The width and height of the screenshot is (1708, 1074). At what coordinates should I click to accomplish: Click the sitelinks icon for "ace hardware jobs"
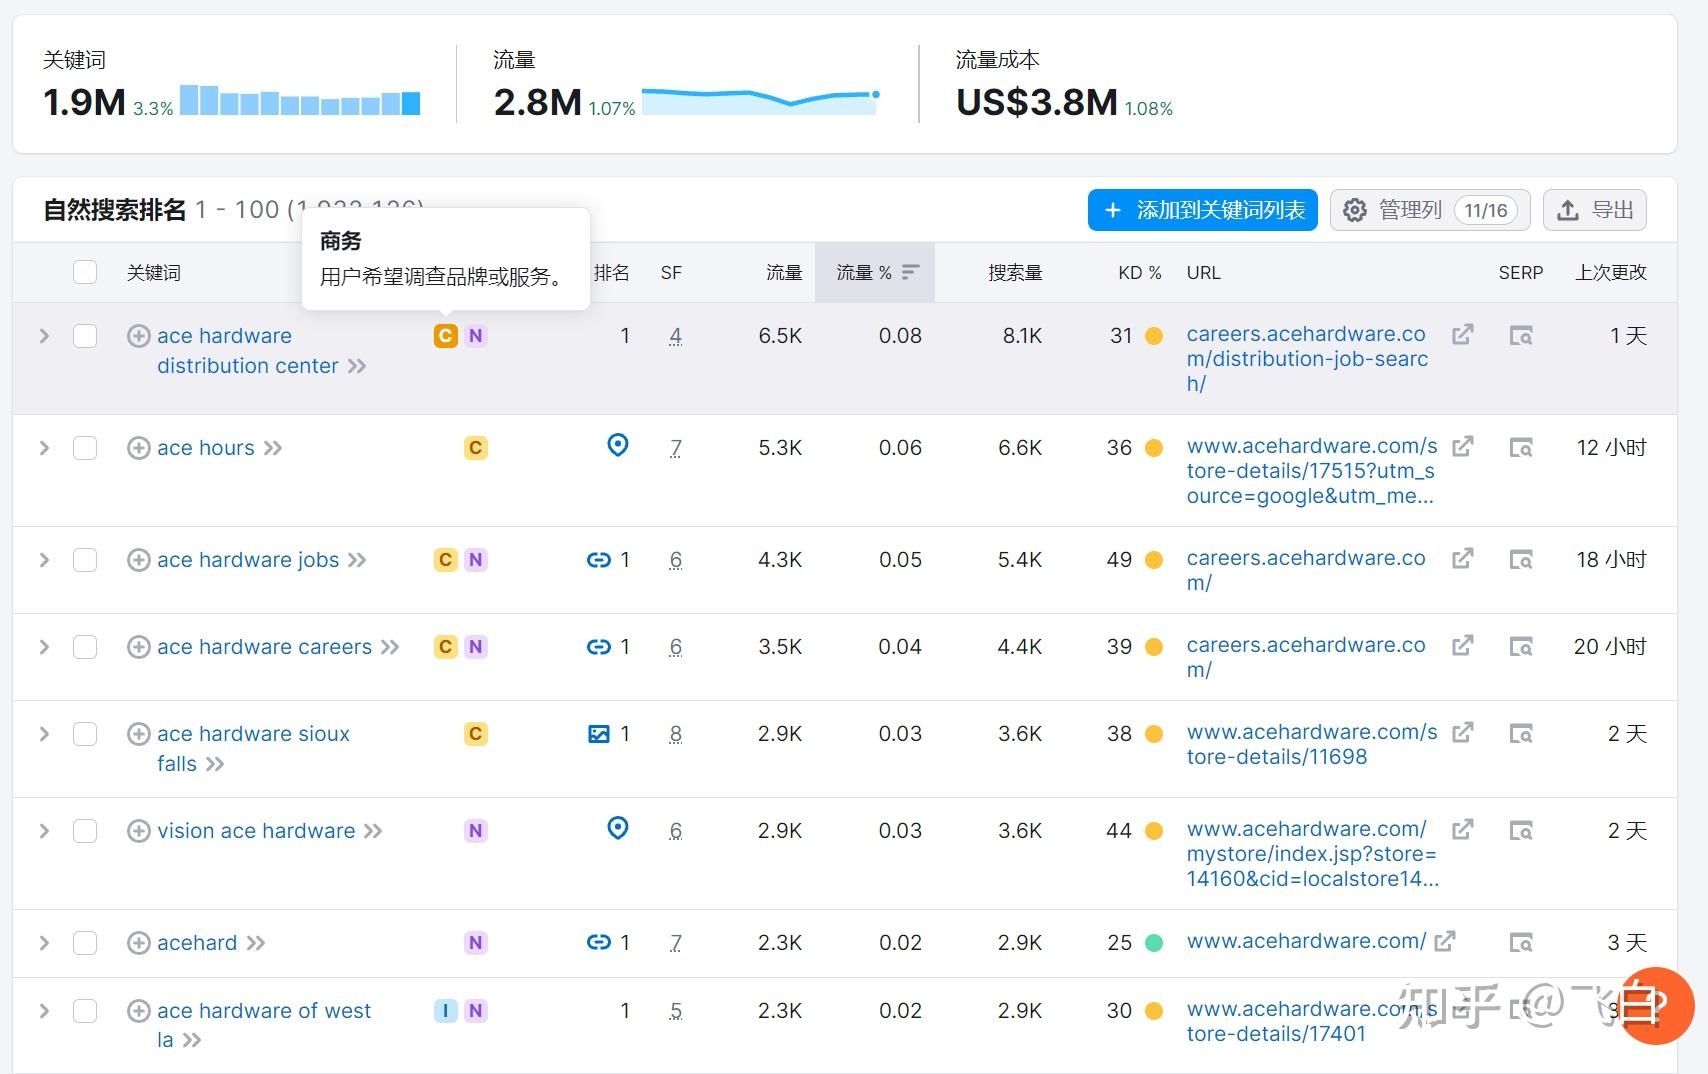pyautogui.click(x=599, y=560)
